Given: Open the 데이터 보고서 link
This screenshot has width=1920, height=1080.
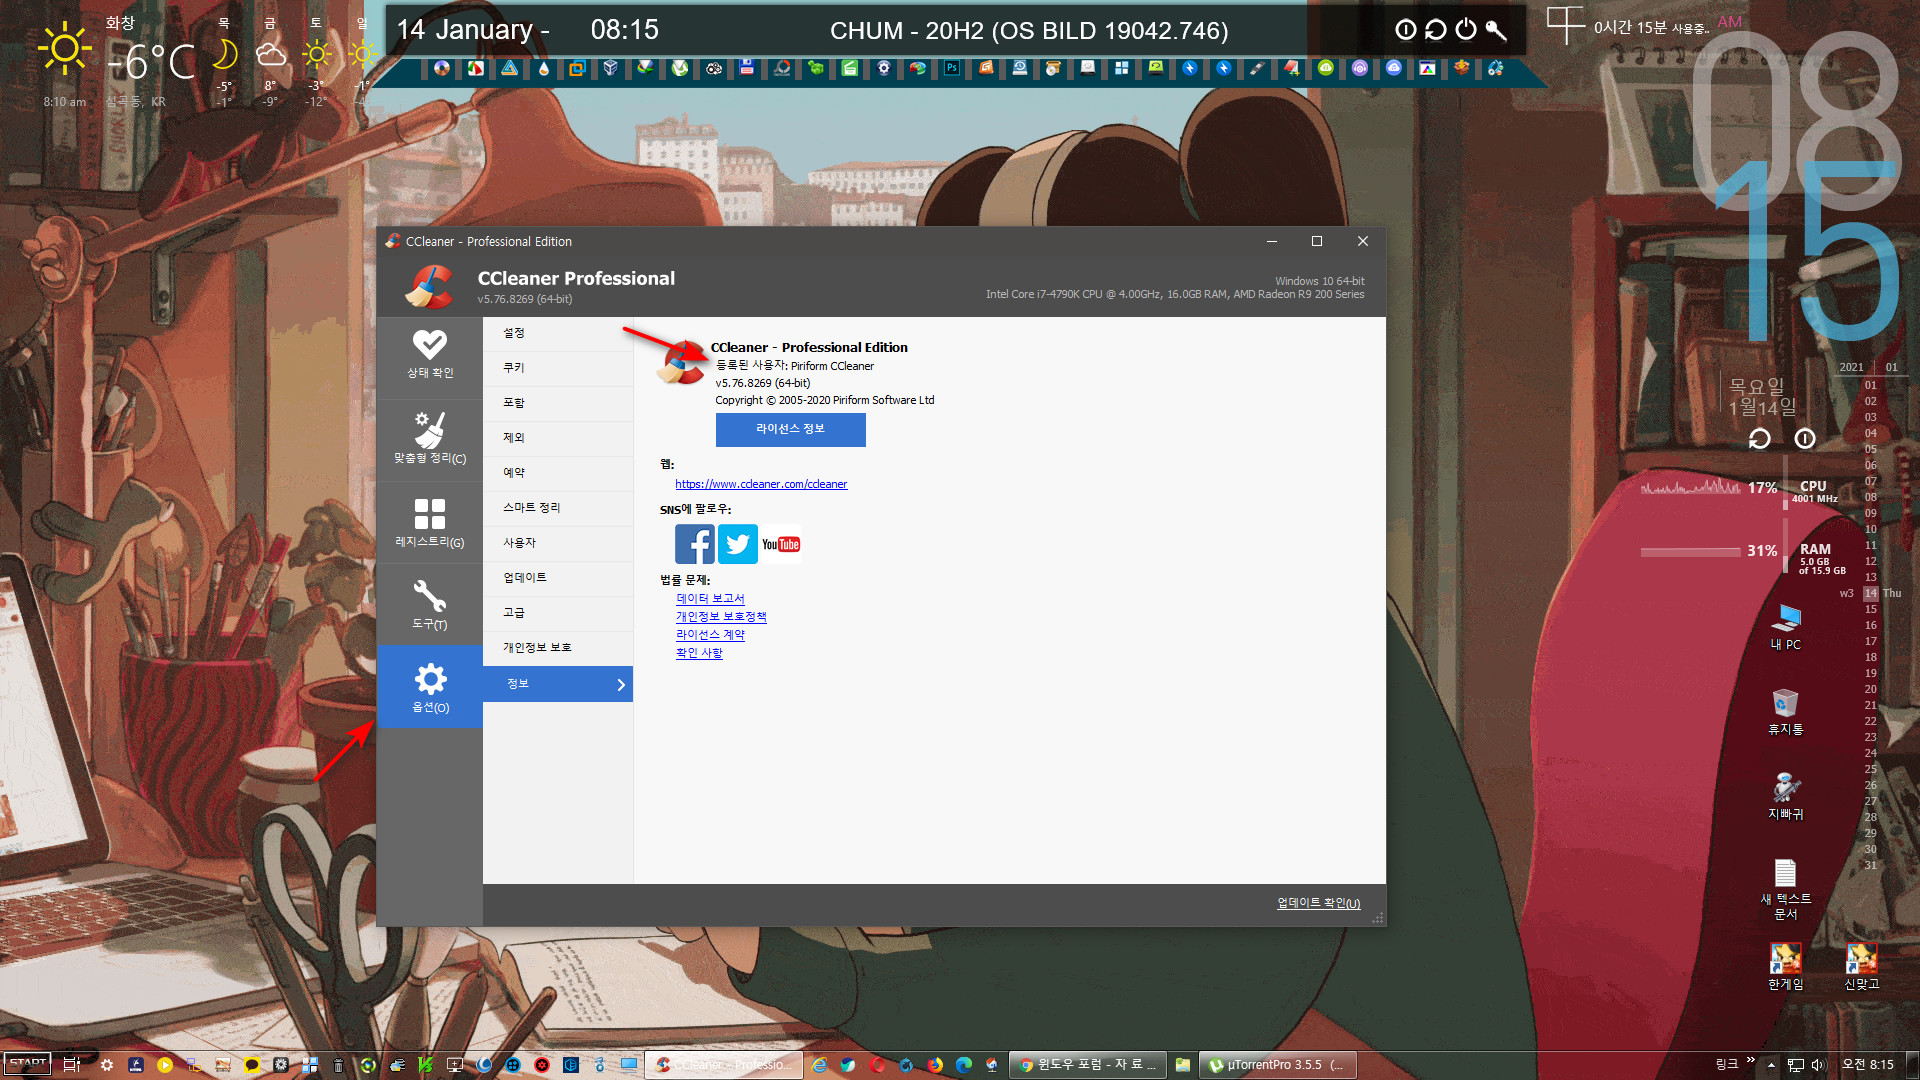Looking at the screenshot, I should tap(710, 599).
